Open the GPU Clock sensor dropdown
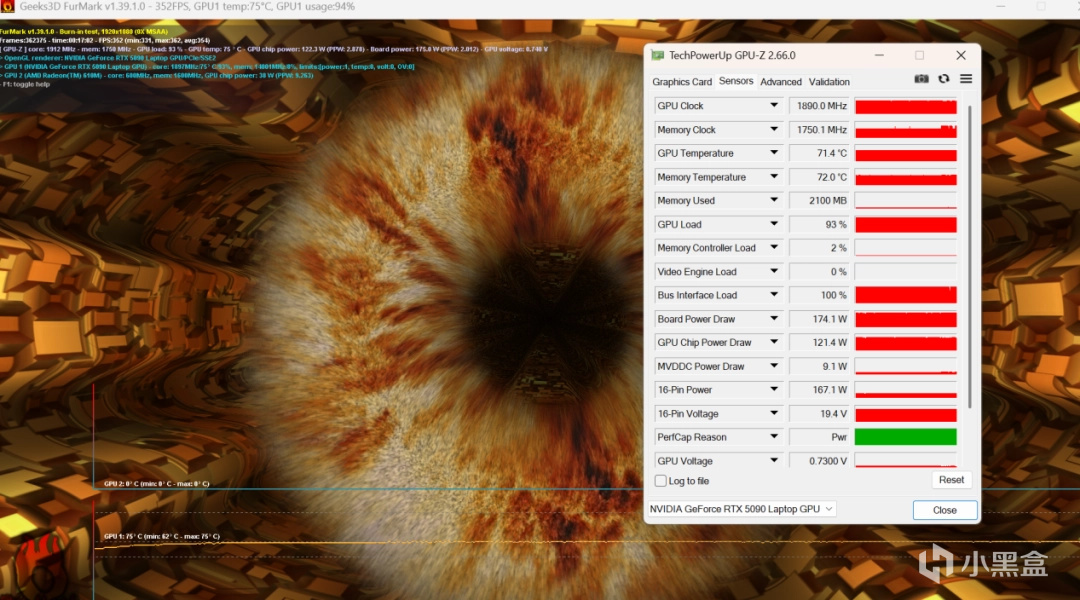 pos(773,105)
